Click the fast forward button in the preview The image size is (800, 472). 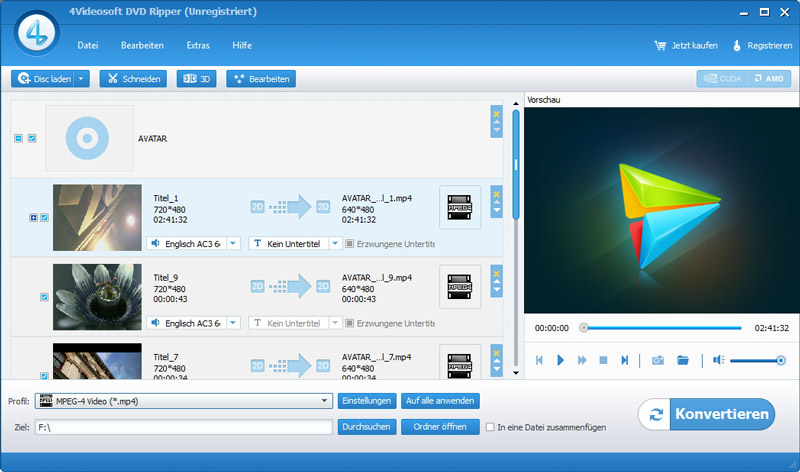(581, 360)
